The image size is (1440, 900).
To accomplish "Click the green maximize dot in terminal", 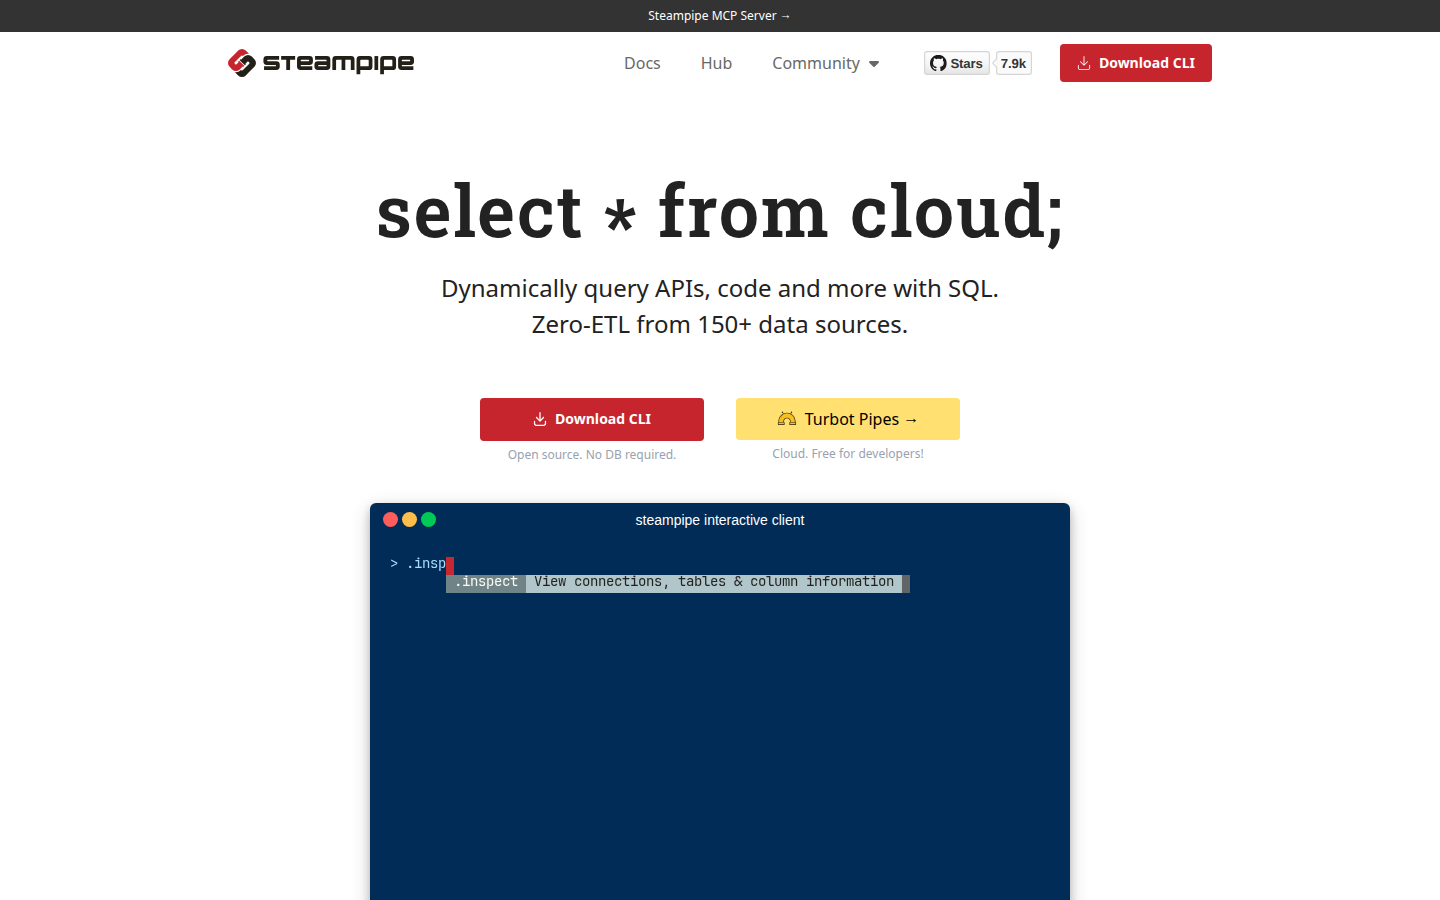I will tap(429, 520).
